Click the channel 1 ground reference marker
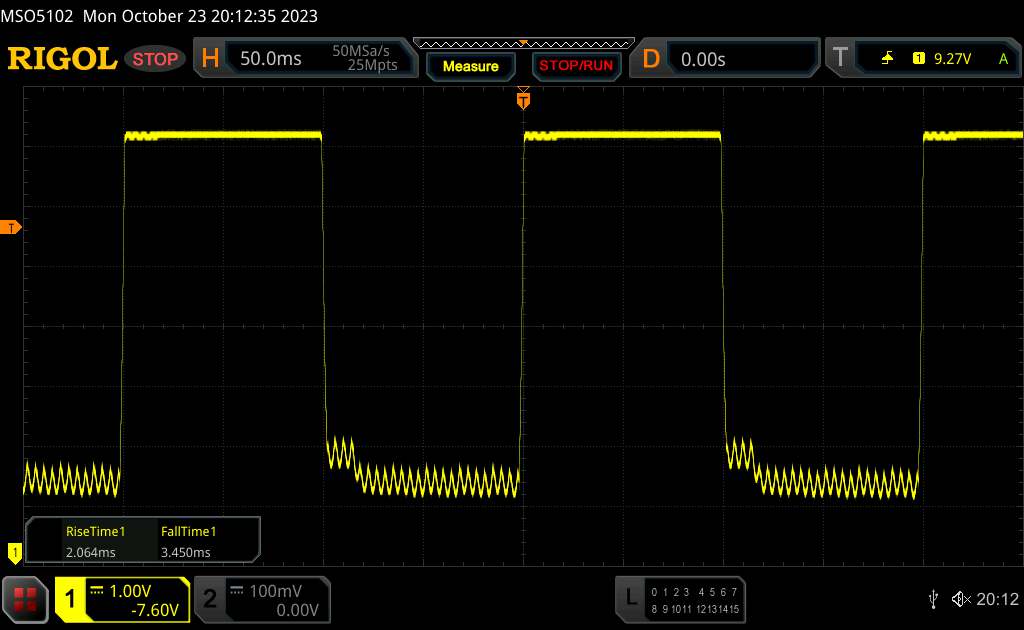The height and width of the screenshot is (630, 1024). pyautogui.click(x=14, y=550)
